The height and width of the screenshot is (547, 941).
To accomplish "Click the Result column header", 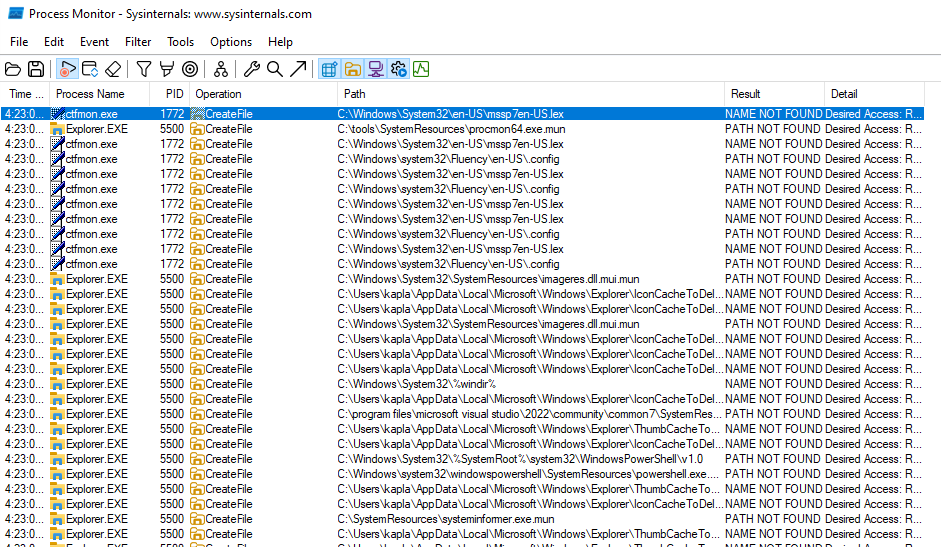I will point(774,94).
